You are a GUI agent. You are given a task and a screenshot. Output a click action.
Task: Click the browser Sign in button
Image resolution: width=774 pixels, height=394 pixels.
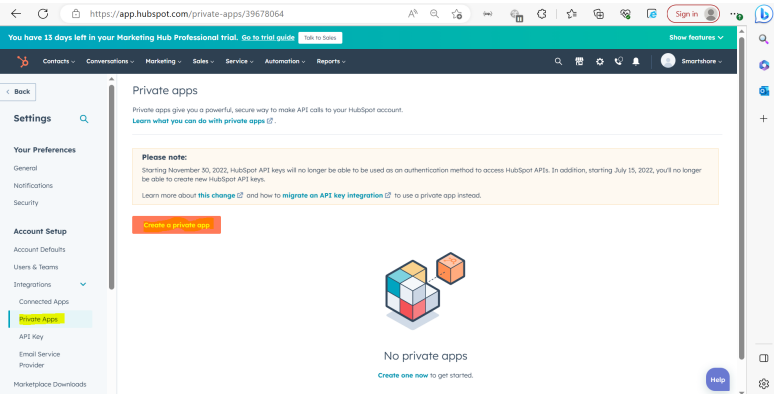tap(693, 14)
